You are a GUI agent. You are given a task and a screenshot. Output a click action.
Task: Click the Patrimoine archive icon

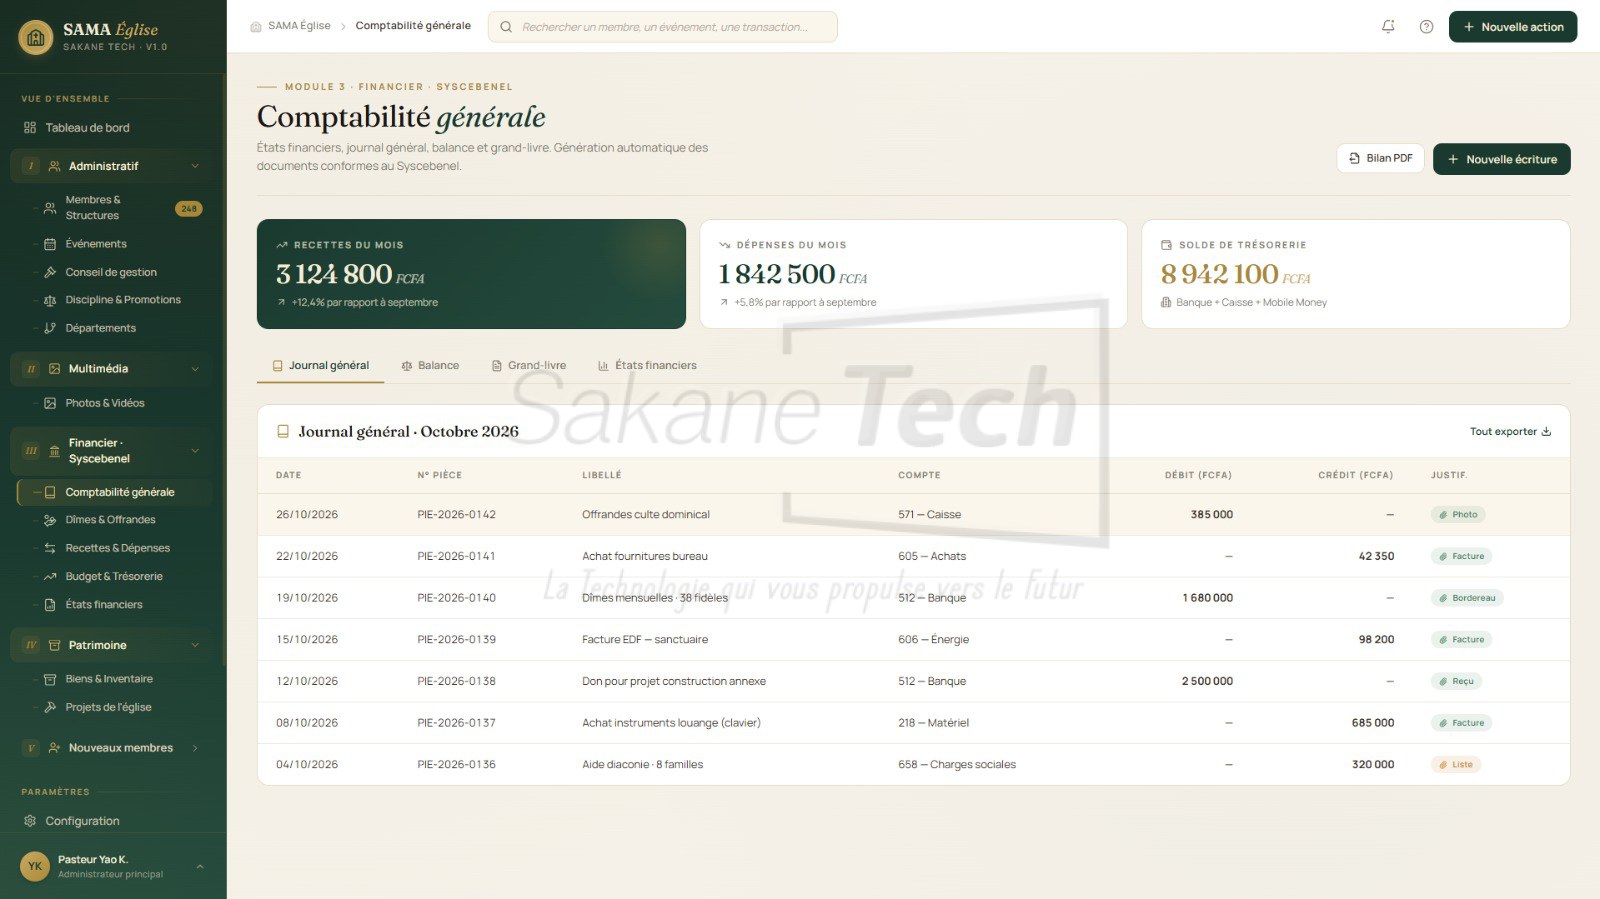tap(55, 646)
